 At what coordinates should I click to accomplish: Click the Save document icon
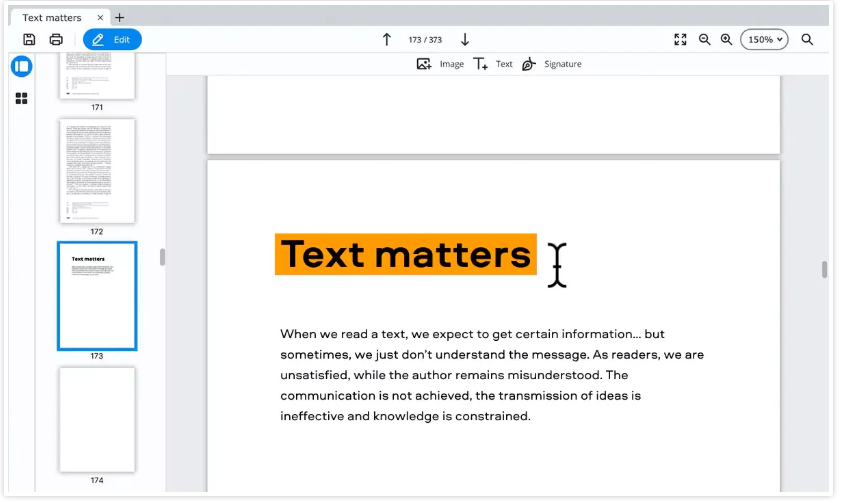(29, 40)
